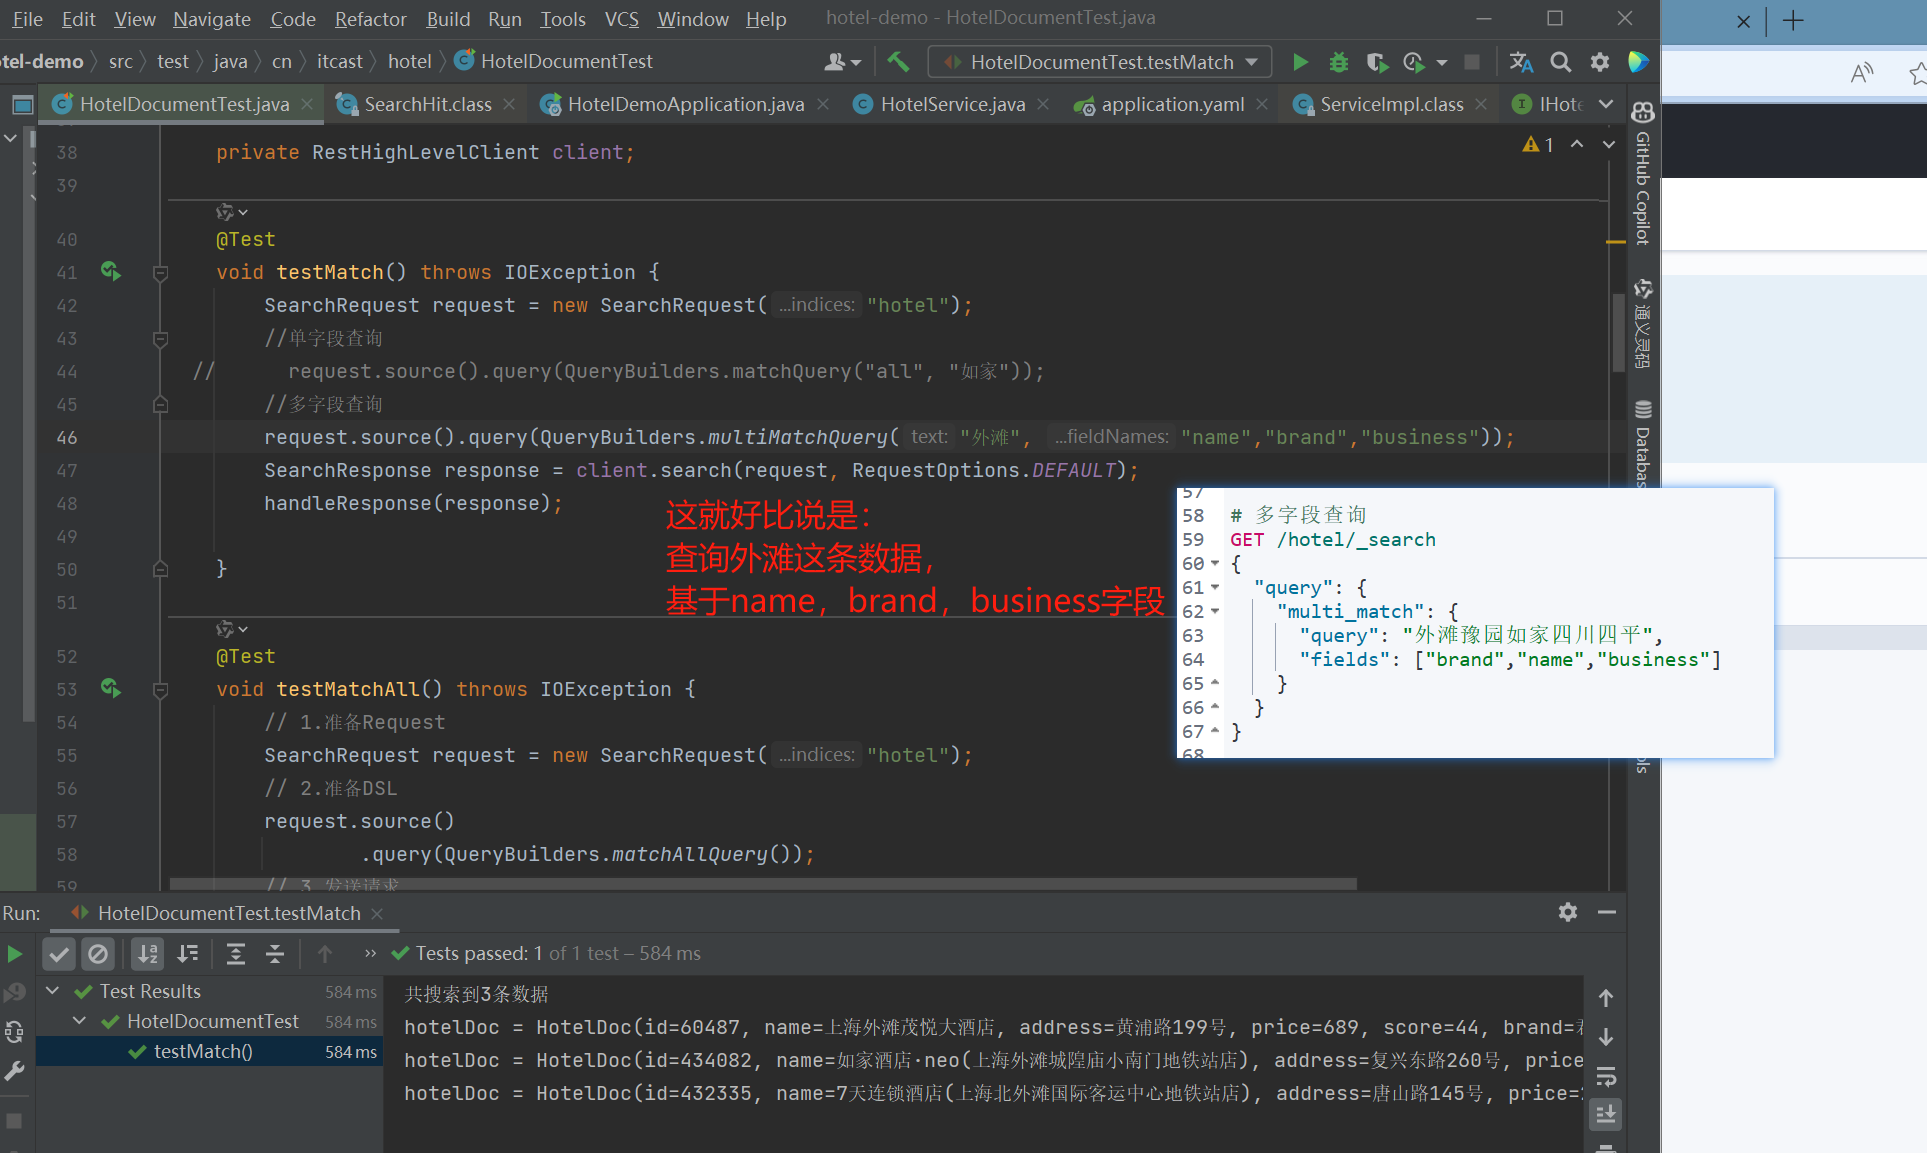Open the Translate icon in toolbar
Screen dimensions: 1927x1153
point(1521,62)
